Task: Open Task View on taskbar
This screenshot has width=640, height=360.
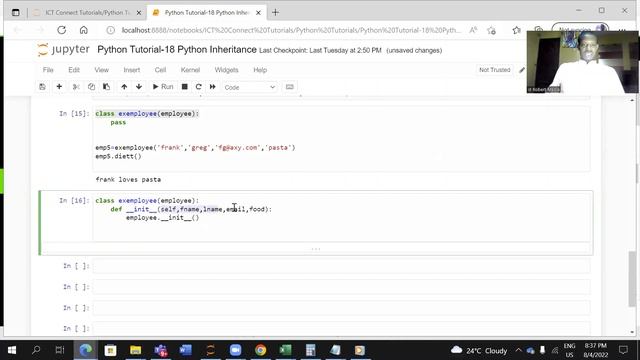Action: [60, 350]
